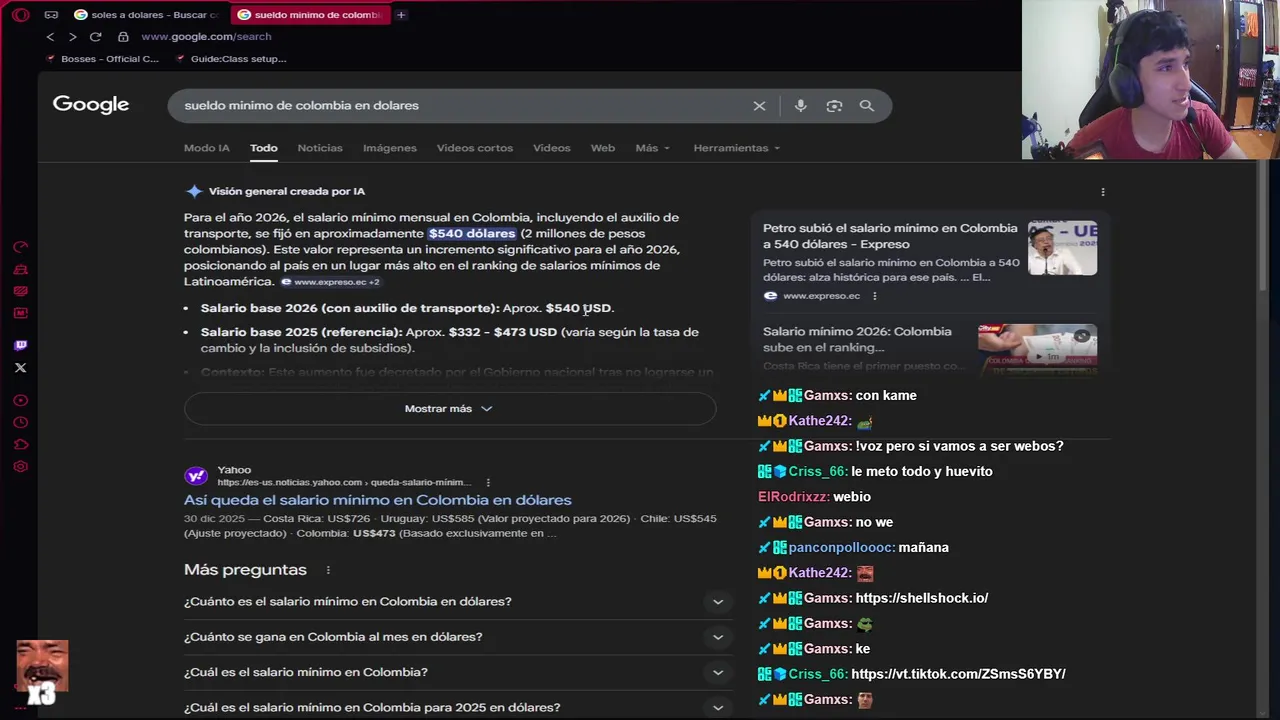1280x720 pixels.
Task: Expand '¿Cuál es el salario mínimo en Colombia?' question
Action: pyautogui.click(x=458, y=672)
